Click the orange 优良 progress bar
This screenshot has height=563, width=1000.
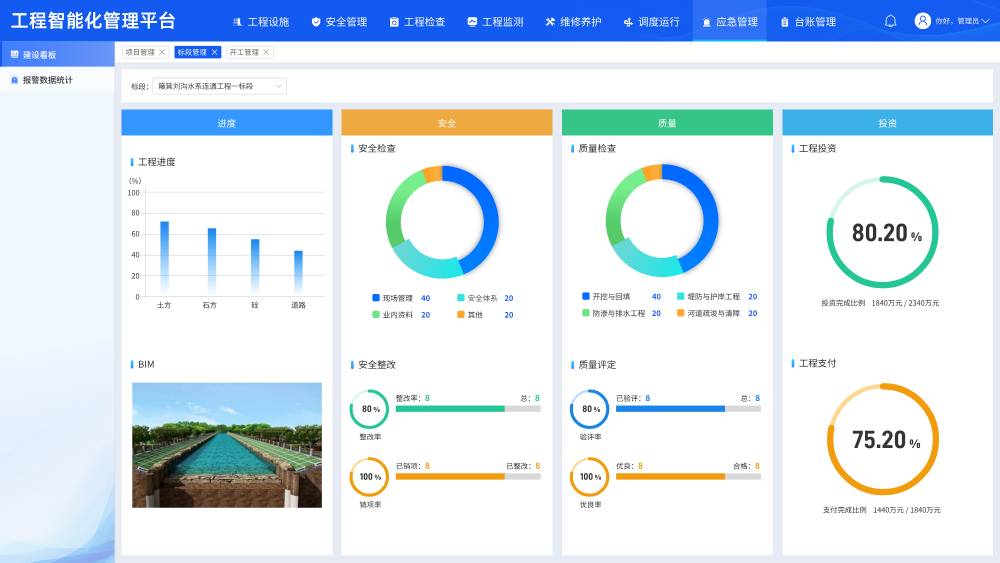(x=688, y=476)
